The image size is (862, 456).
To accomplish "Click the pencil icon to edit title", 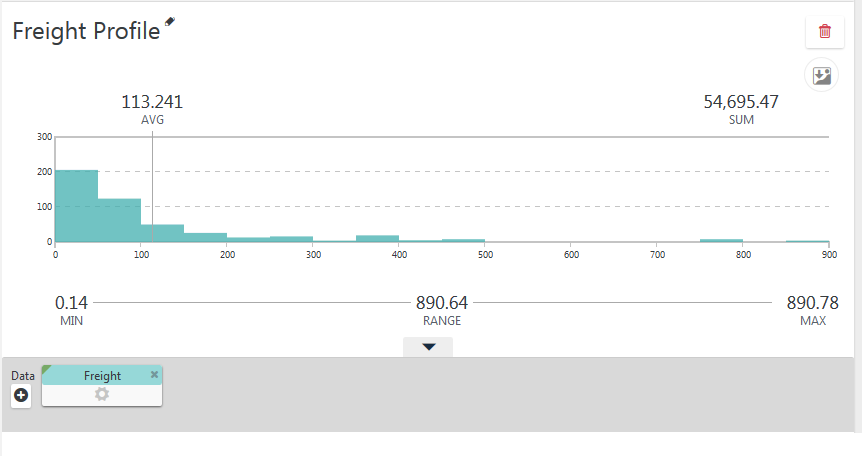I will pos(170,21).
